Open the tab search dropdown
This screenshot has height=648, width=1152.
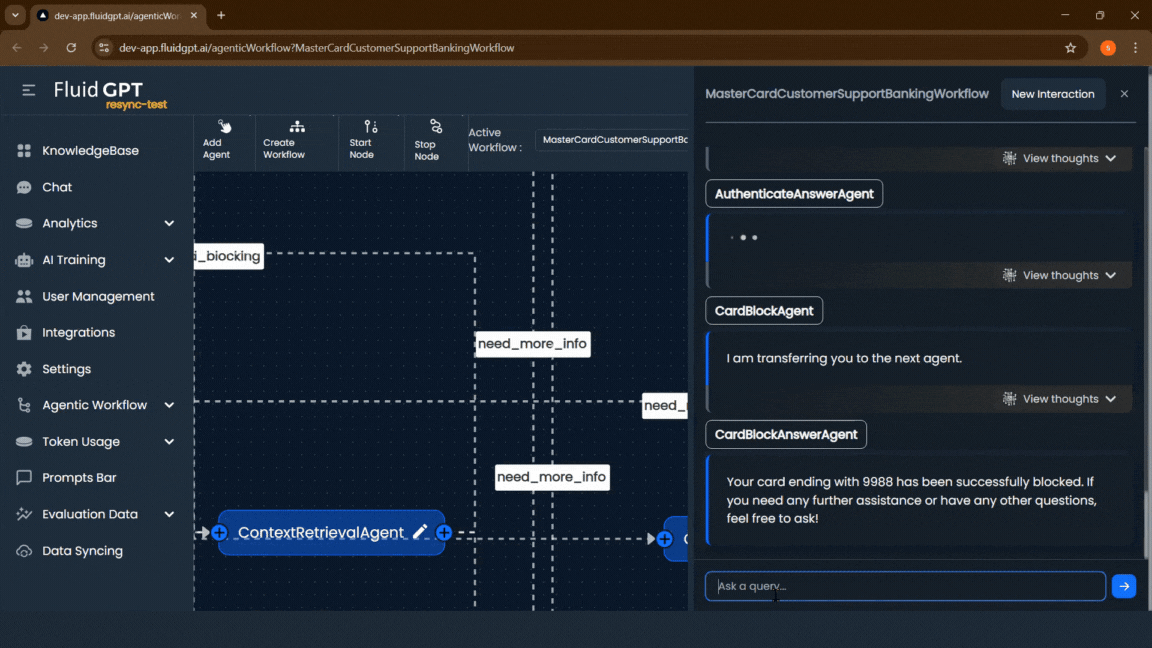(15, 15)
